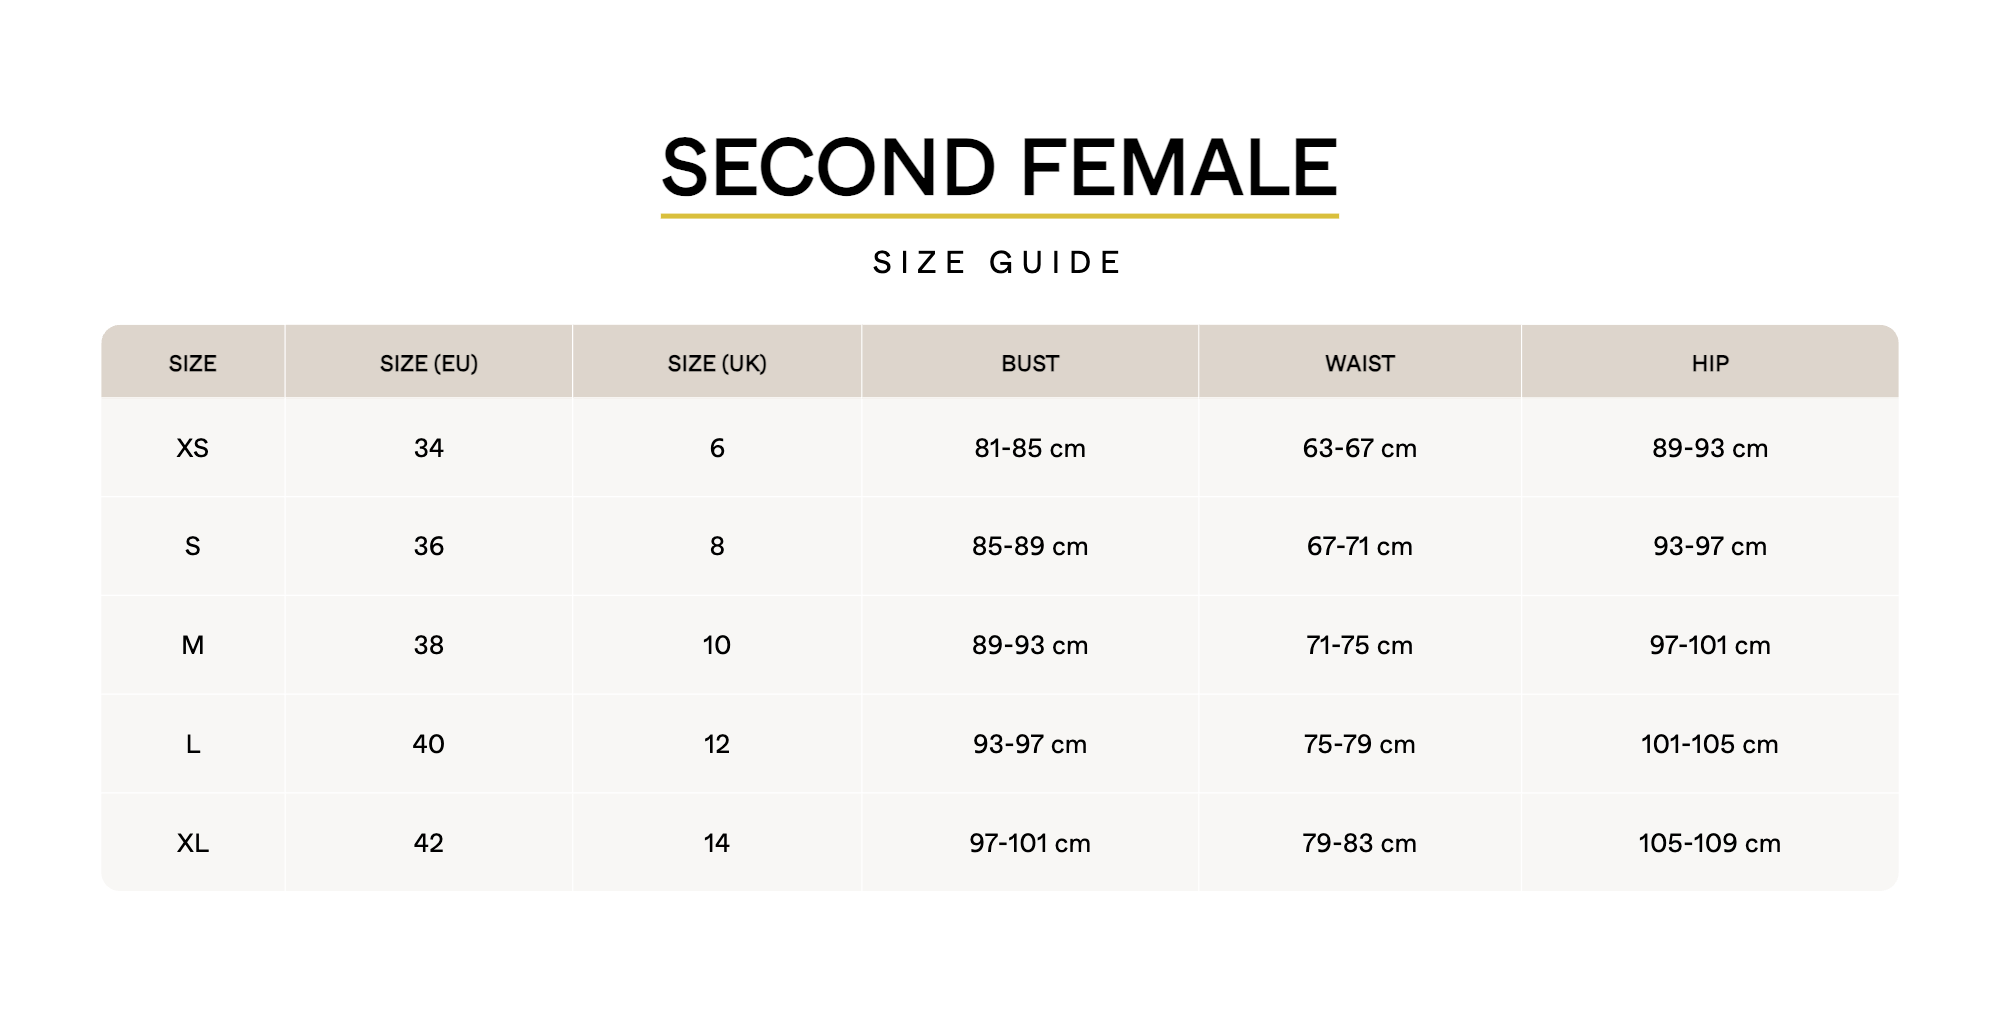
Task: Select the SIZE column header
Action: [x=193, y=364]
